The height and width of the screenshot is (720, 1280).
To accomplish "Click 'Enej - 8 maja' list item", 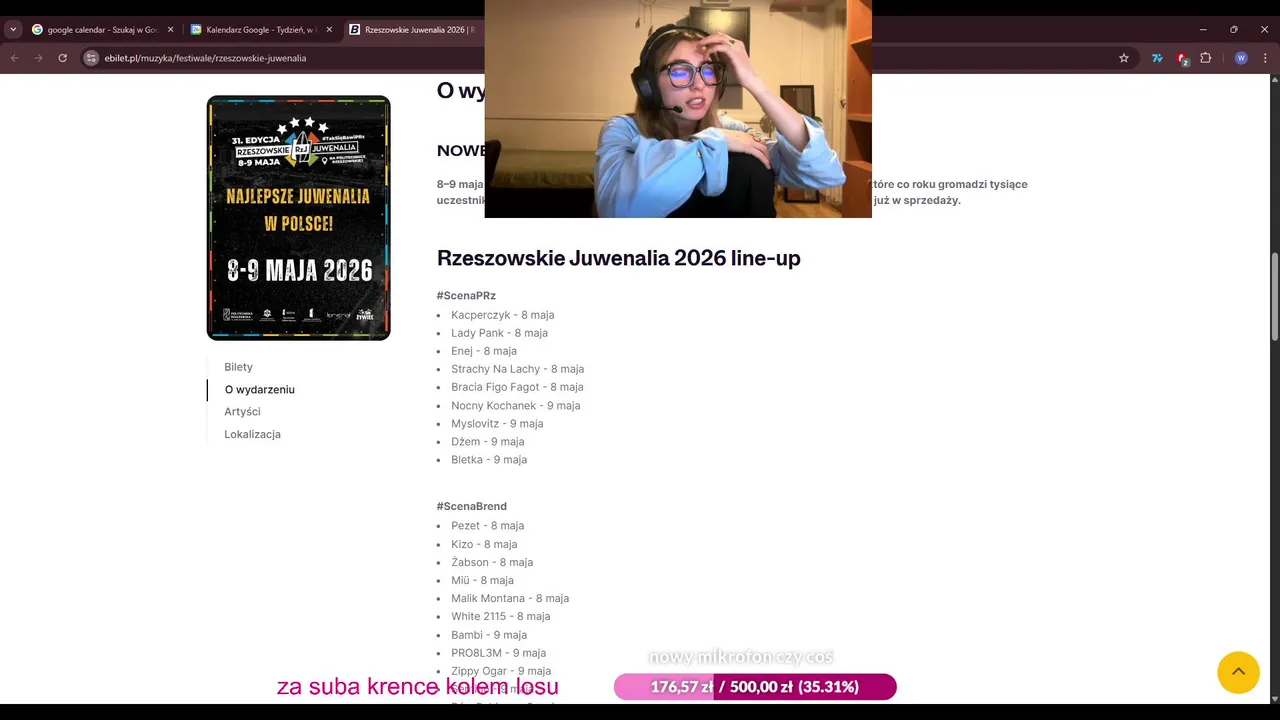I will point(484,351).
